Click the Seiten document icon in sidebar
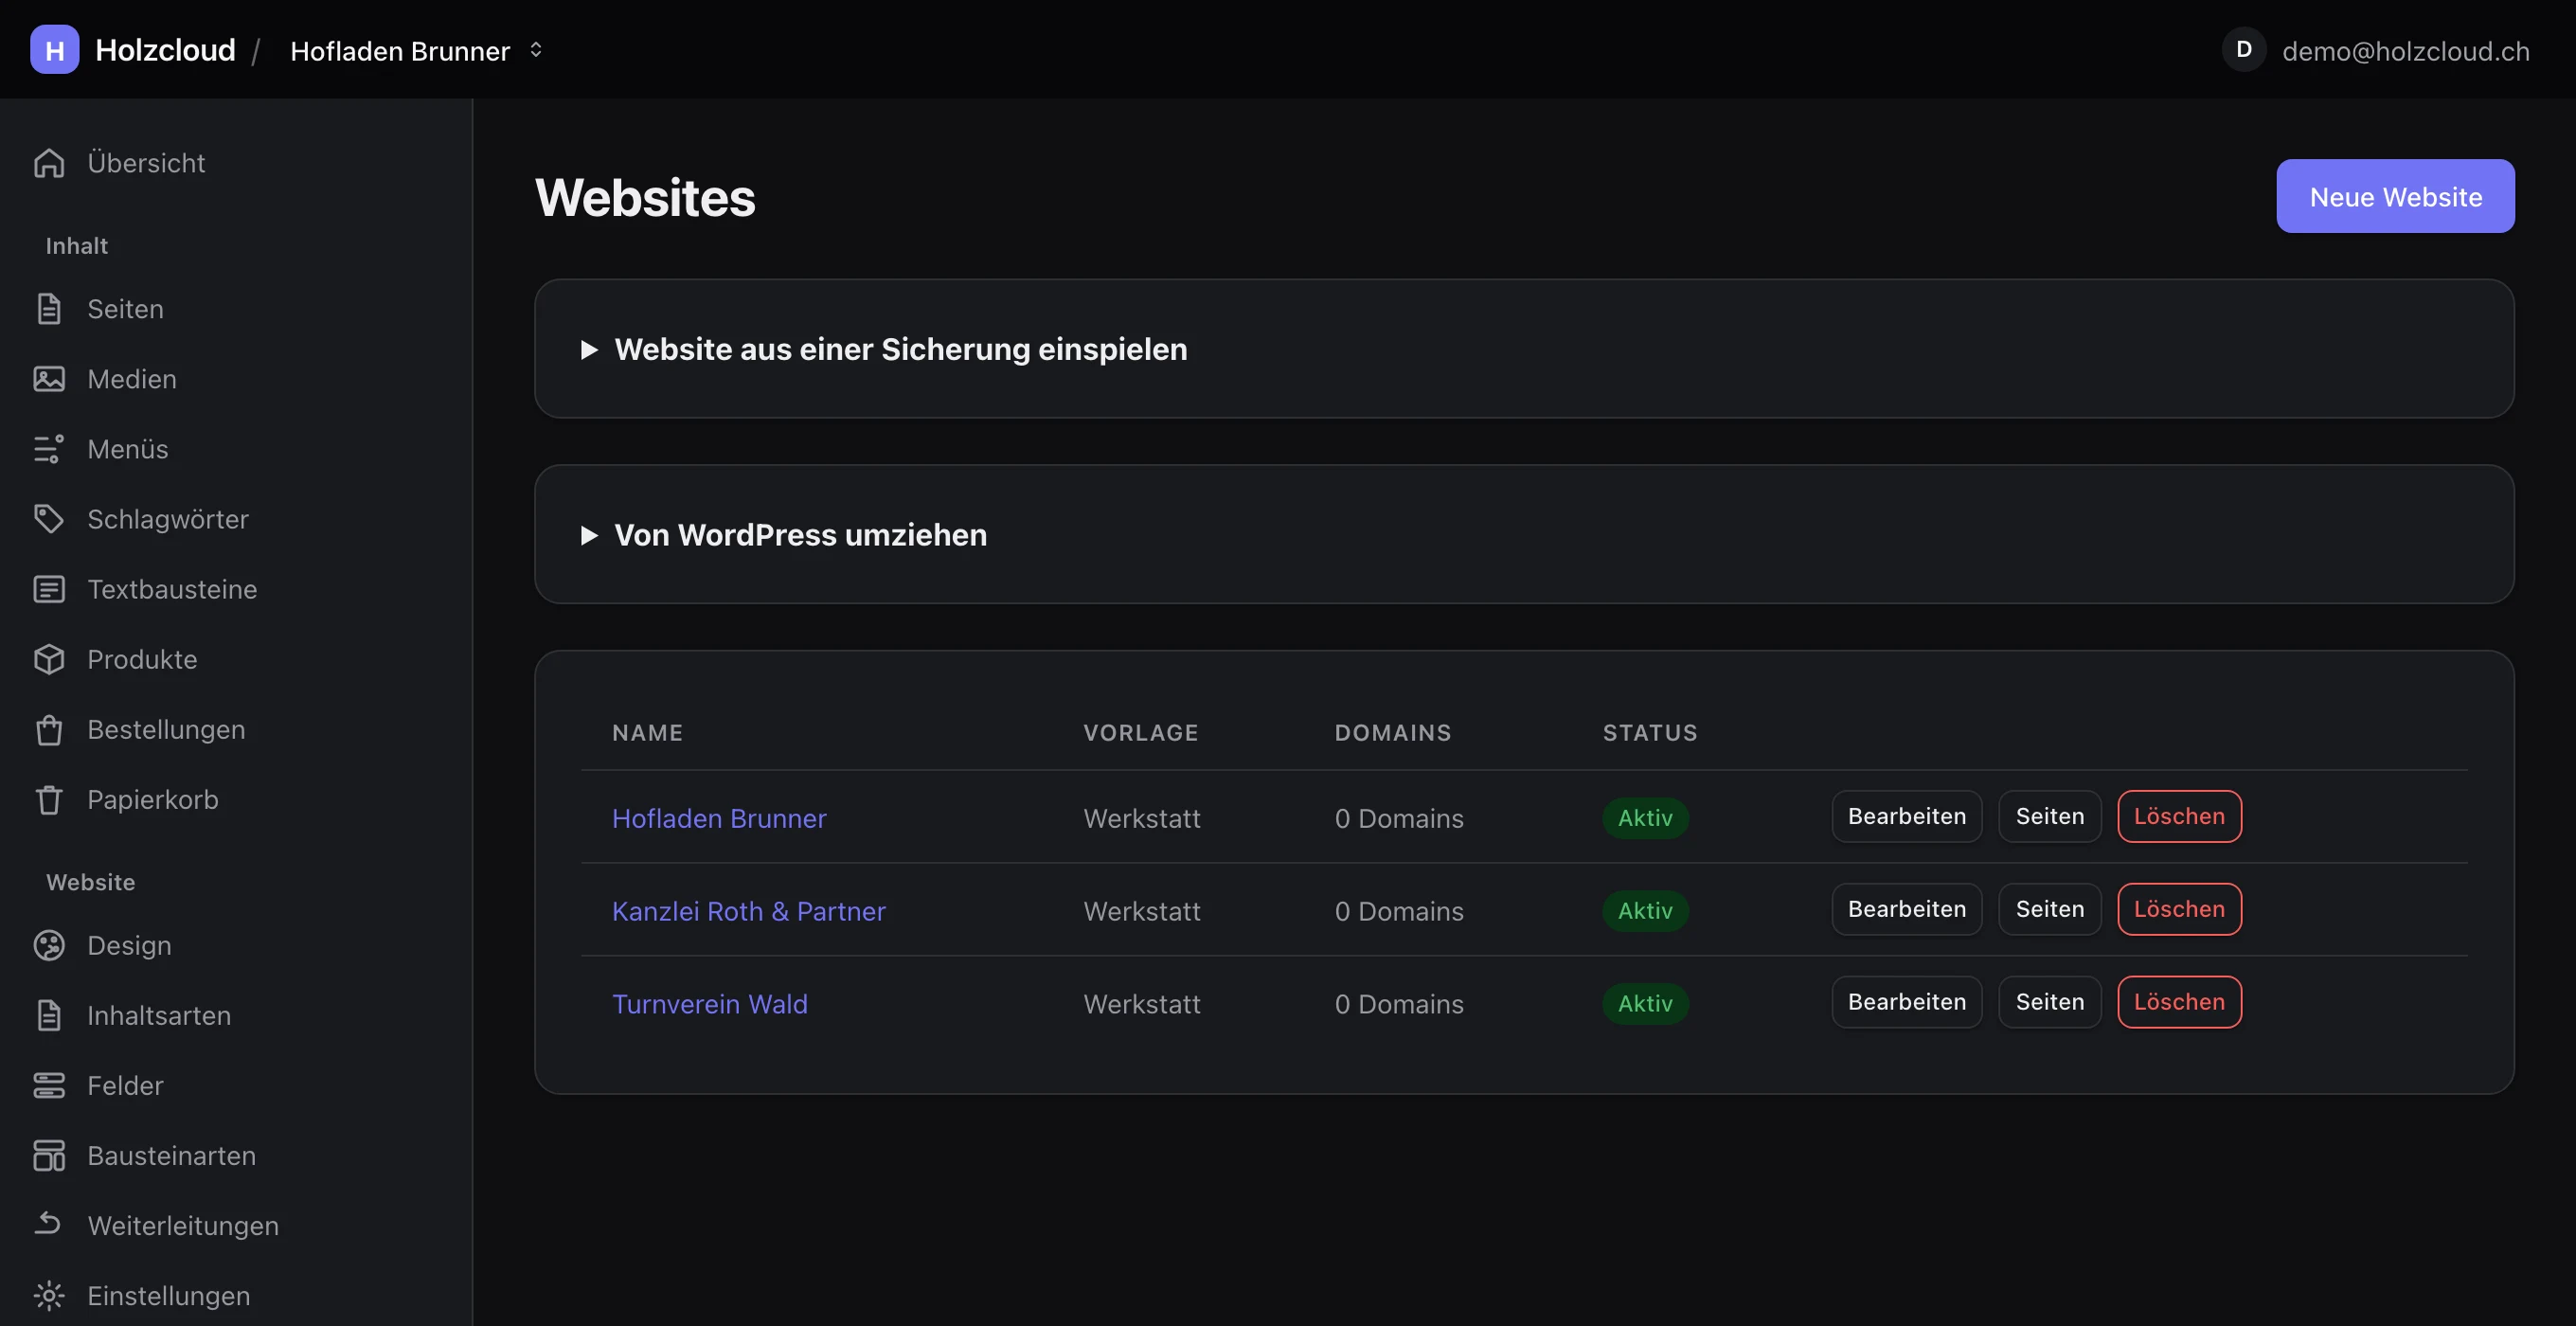Screen dimensions: 2576x1326 [49, 309]
